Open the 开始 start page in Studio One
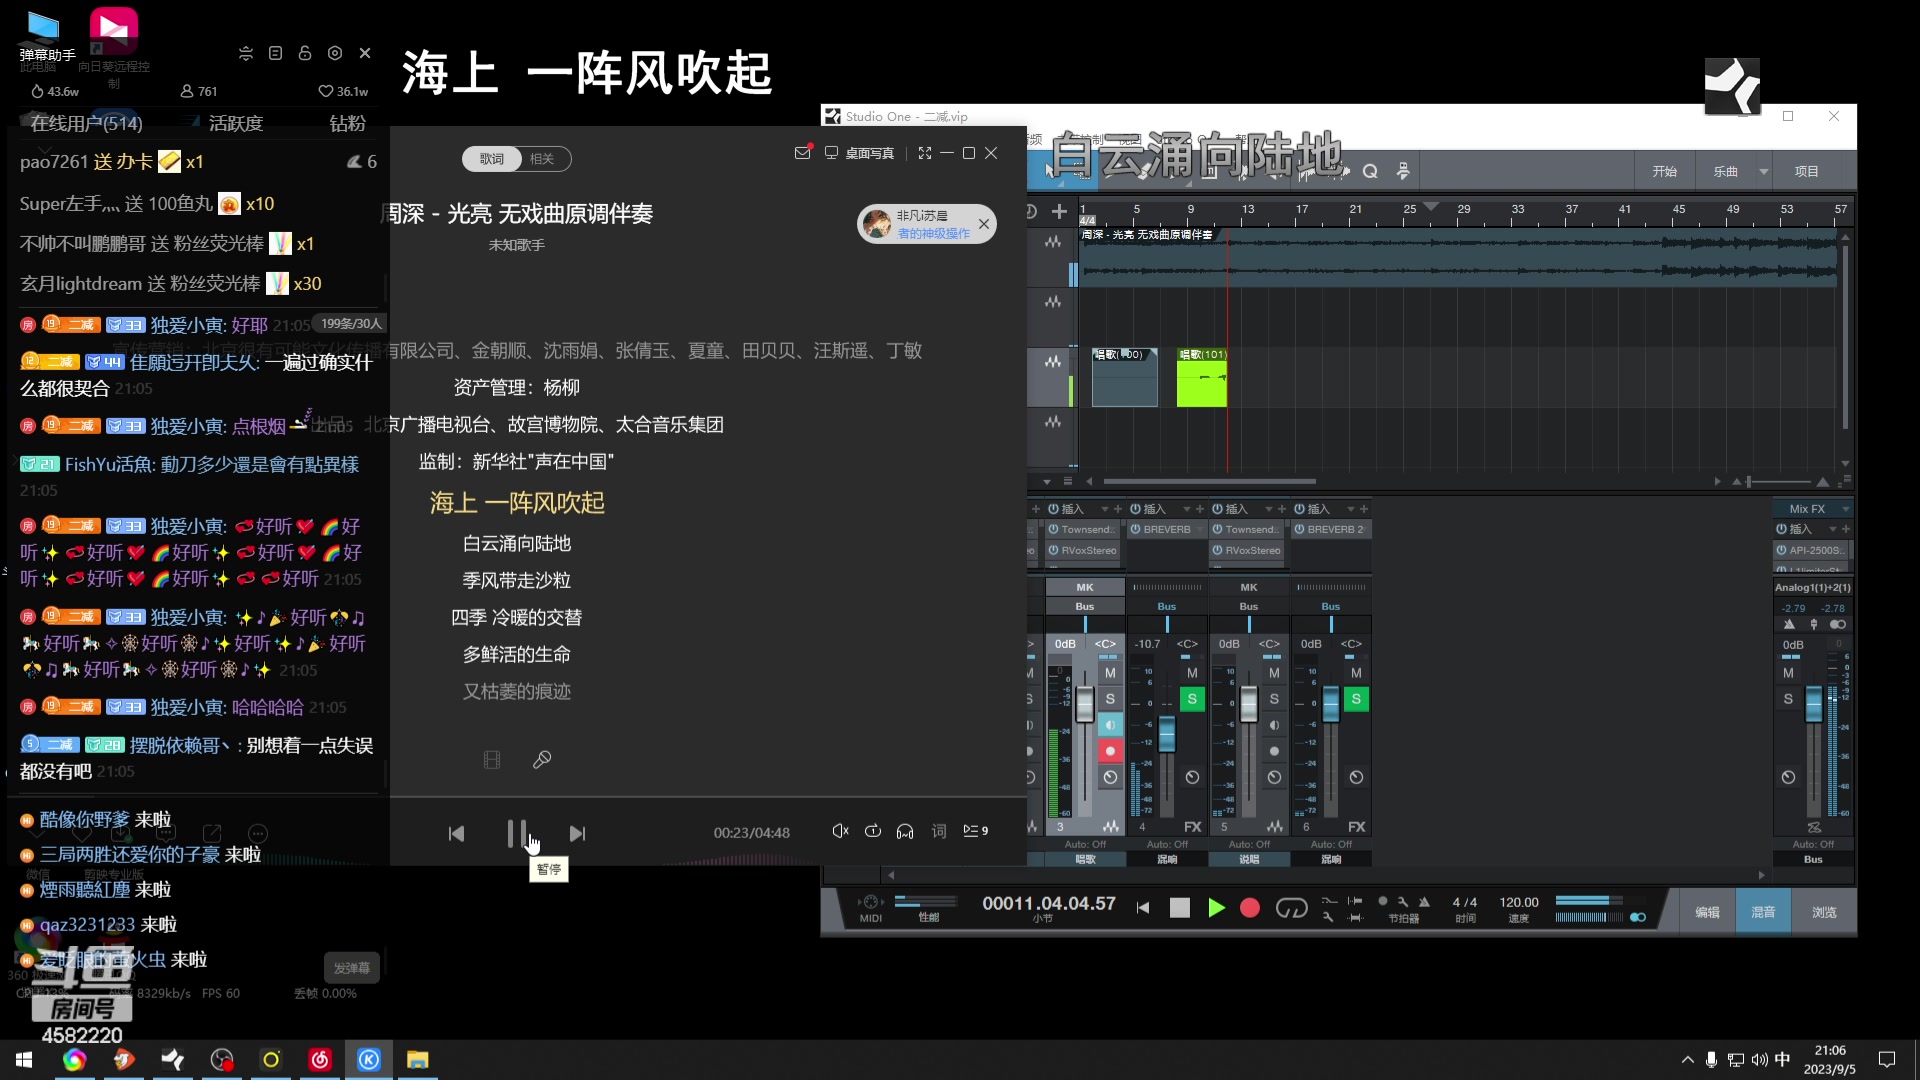The width and height of the screenshot is (1920, 1080). (1665, 171)
